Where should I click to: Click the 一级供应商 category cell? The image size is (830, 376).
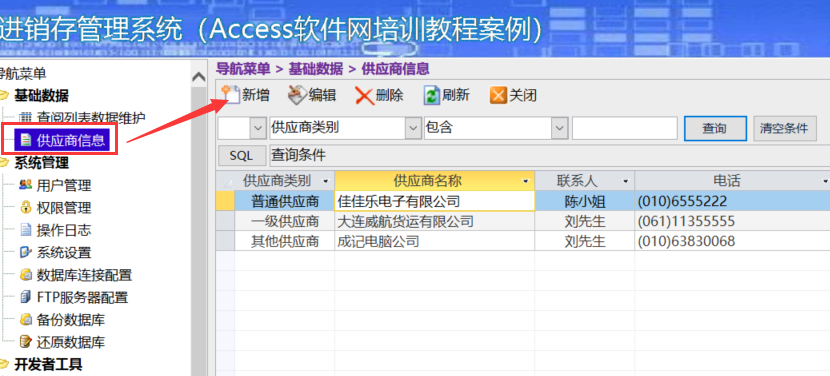[285, 221]
